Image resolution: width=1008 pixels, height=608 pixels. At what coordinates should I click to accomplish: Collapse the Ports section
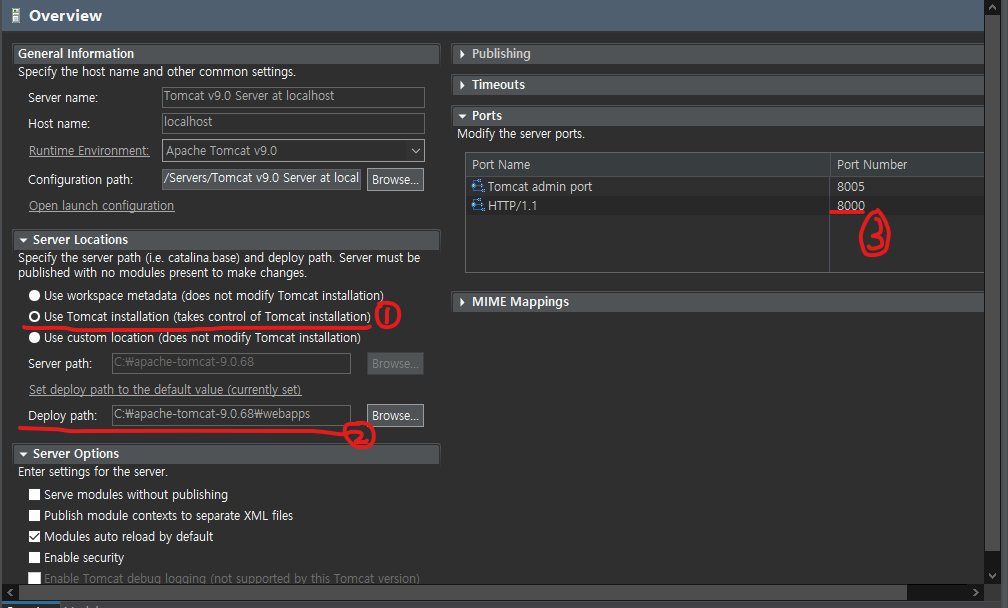462,116
